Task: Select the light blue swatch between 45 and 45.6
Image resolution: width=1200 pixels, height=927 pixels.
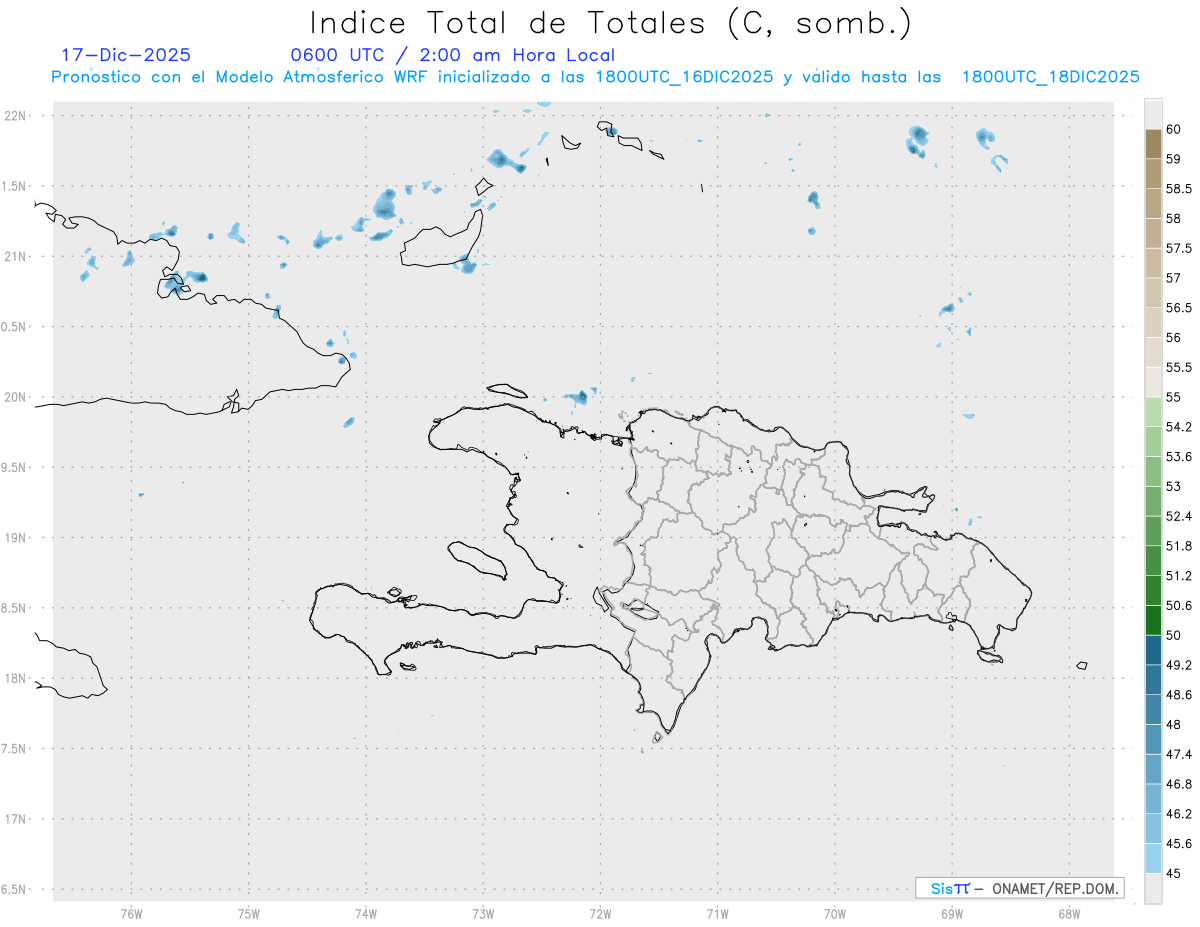Action: click(x=1153, y=859)
